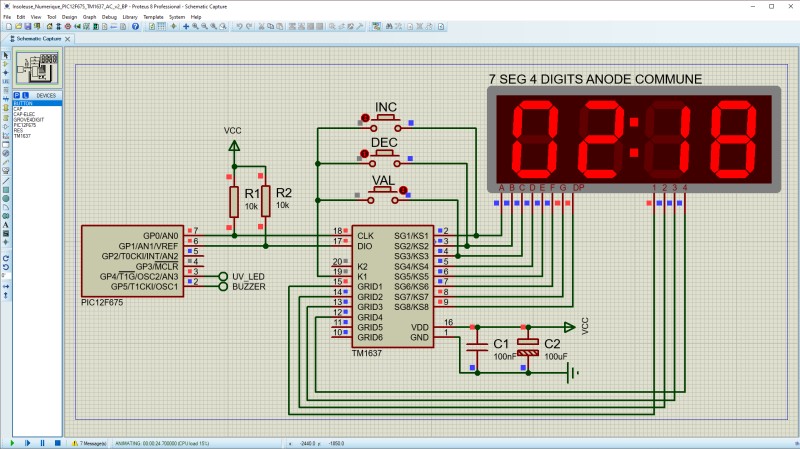
Task: Open the '7 Message(s)' status indicator
Action: tap(89, 443)
